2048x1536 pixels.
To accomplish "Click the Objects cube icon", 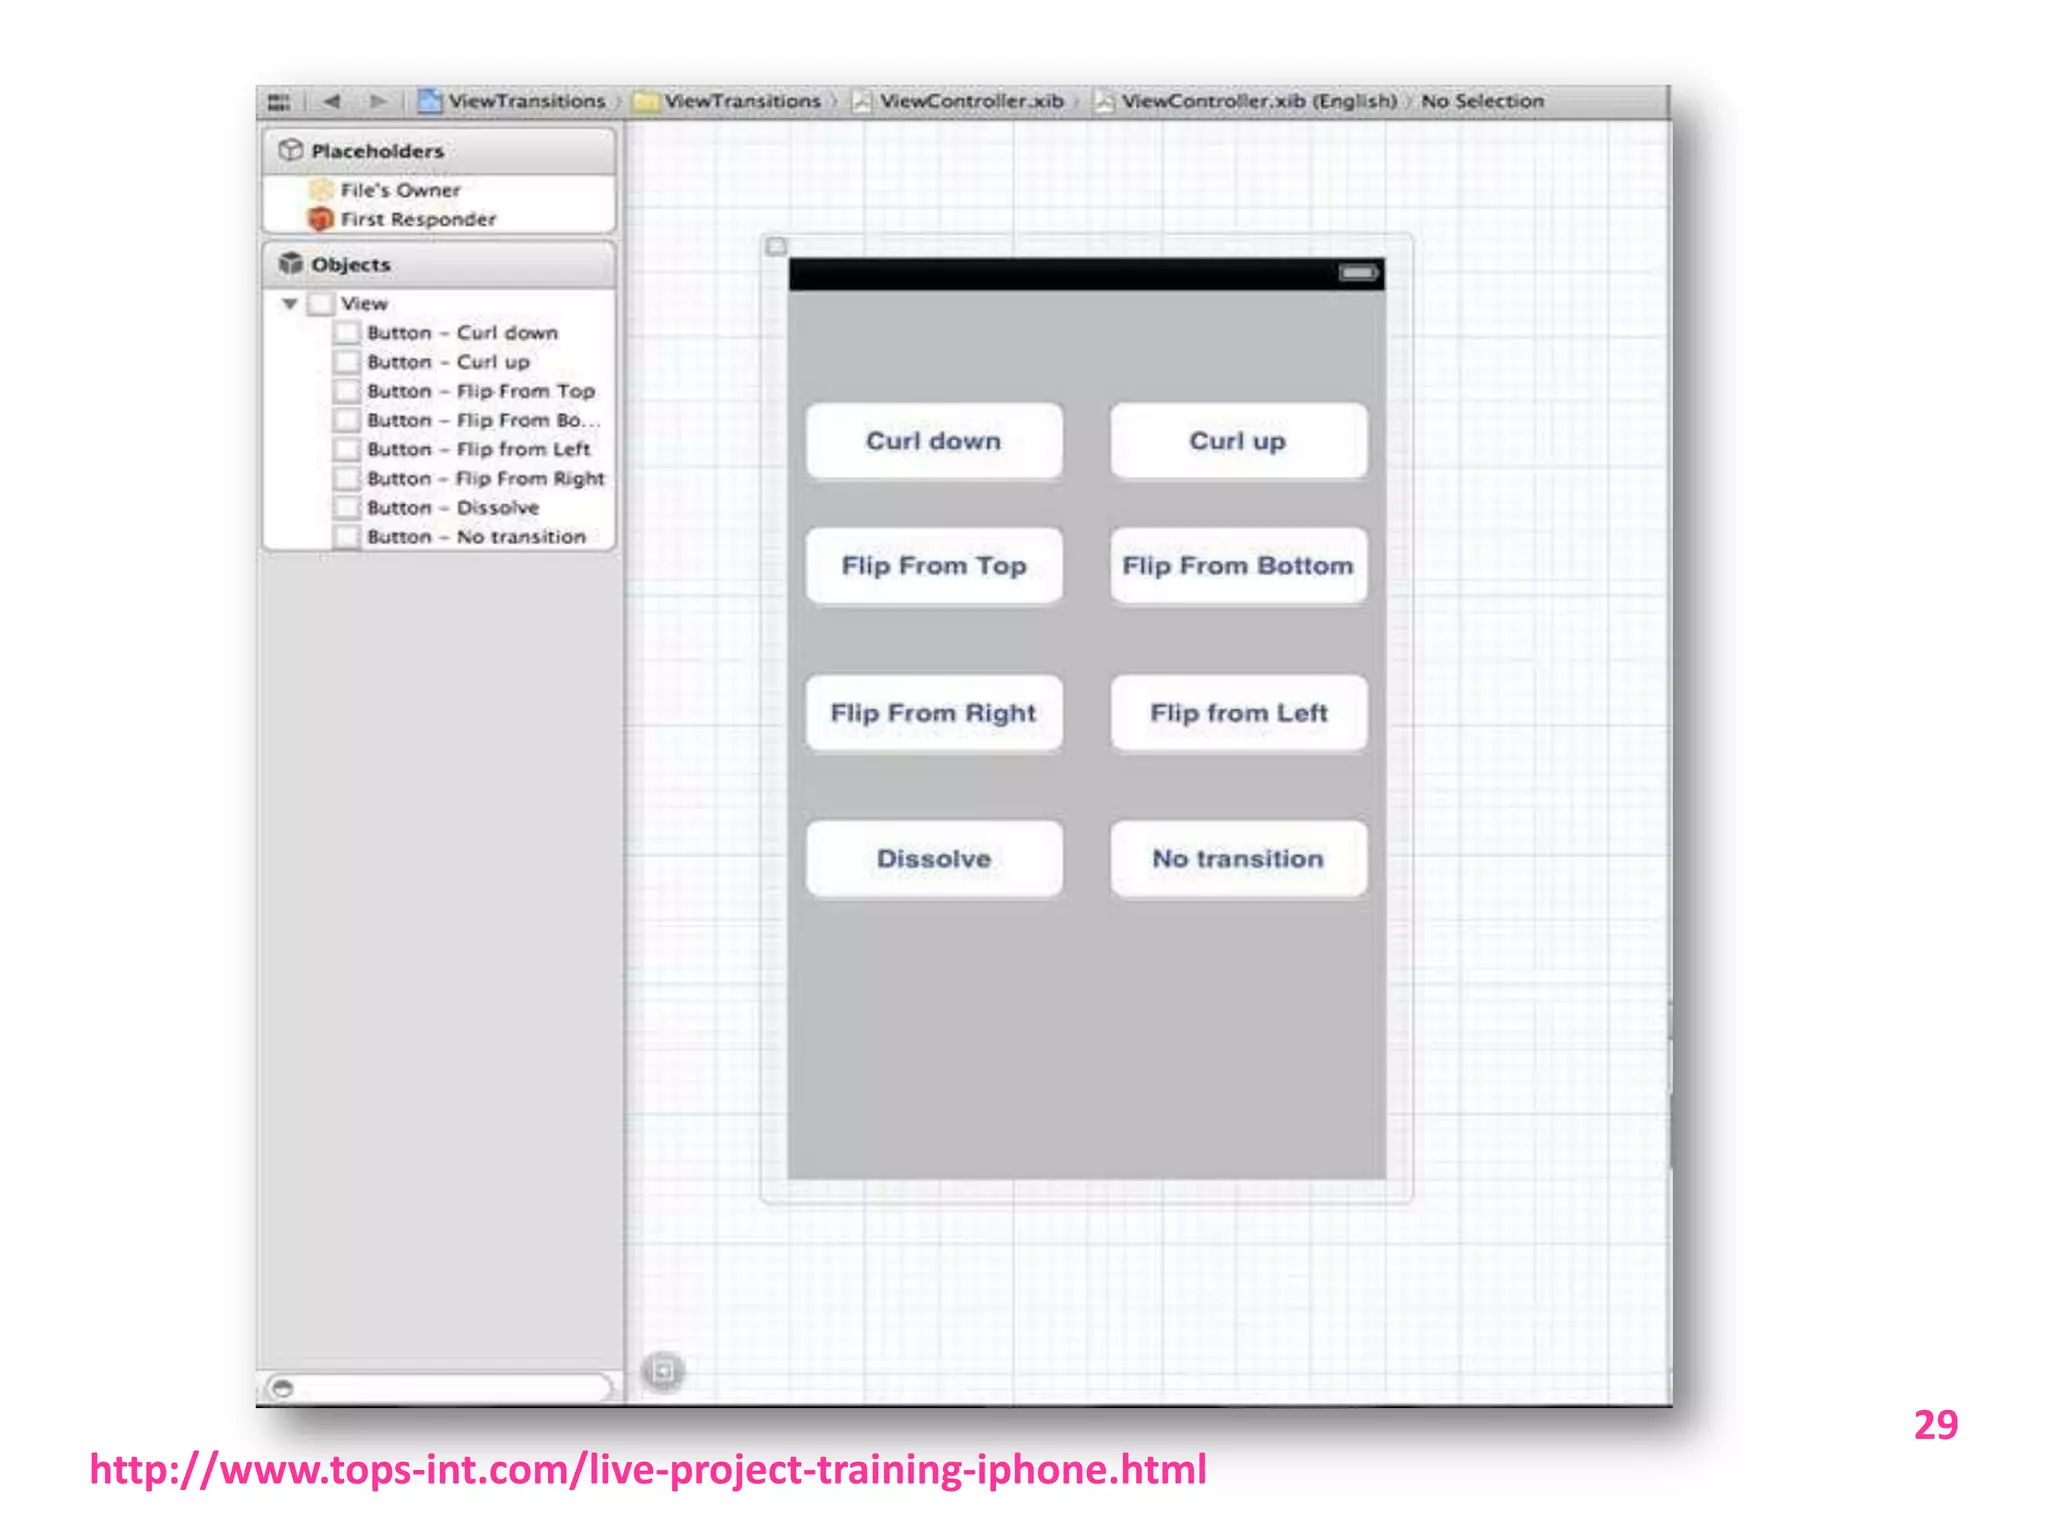I will 290,264.
